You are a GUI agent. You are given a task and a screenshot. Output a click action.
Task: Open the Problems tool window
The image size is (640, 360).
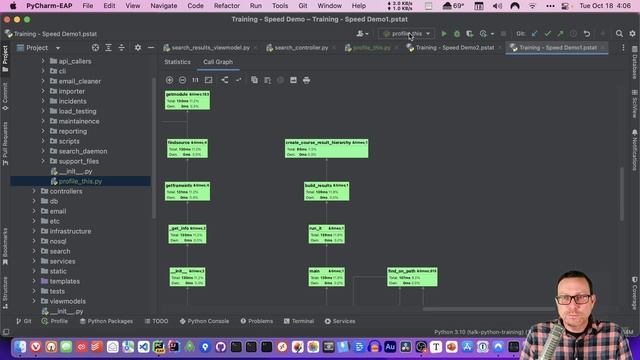click(257, 321)
